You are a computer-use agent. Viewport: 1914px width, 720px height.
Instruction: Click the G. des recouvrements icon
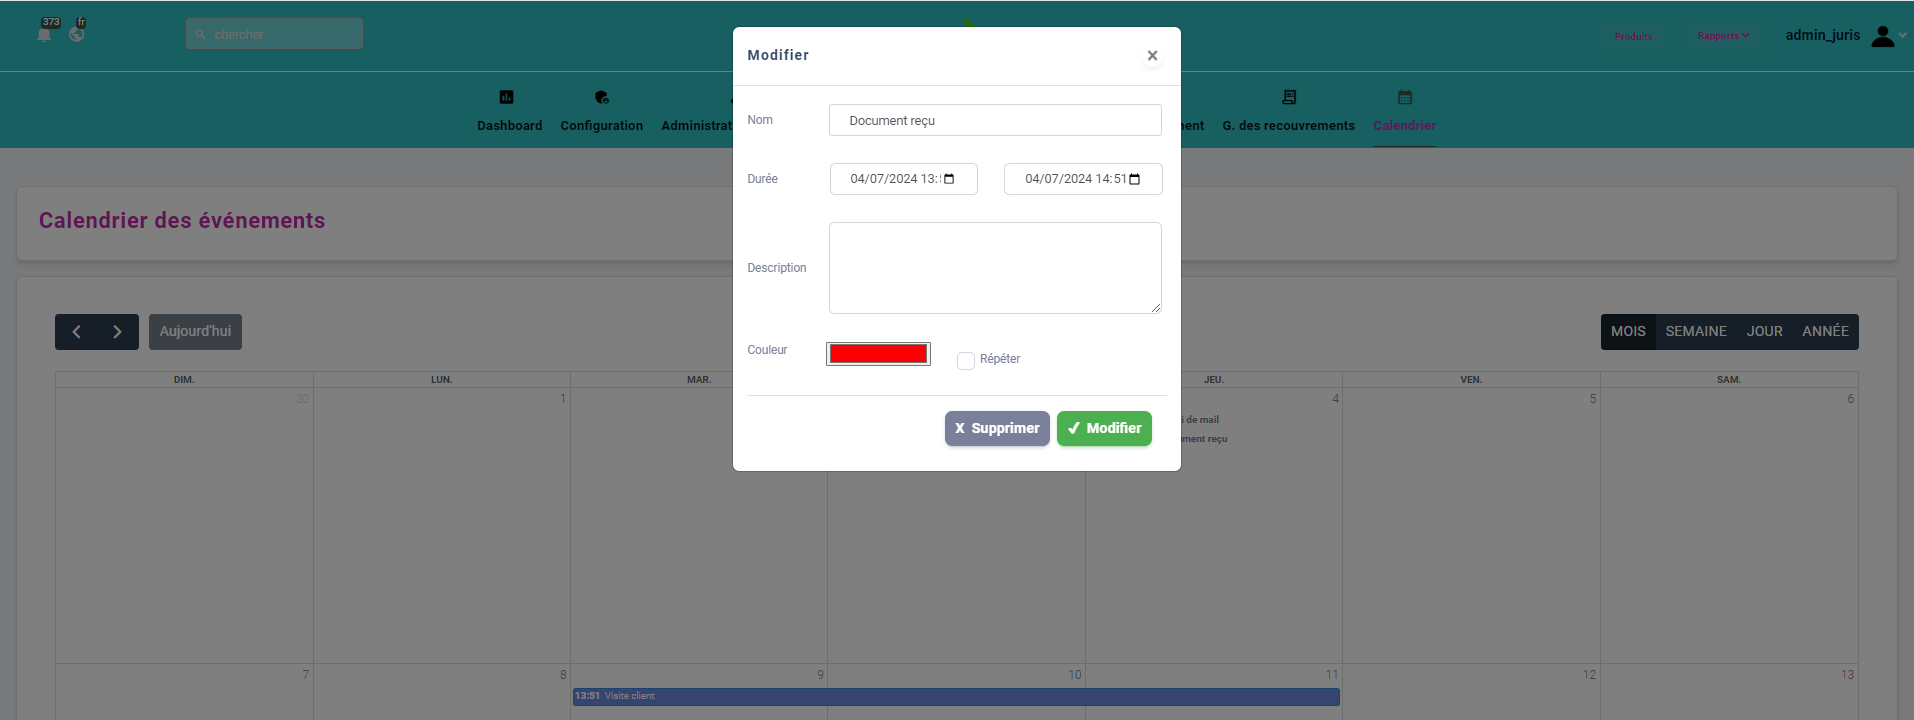(x=1289, y=97)
